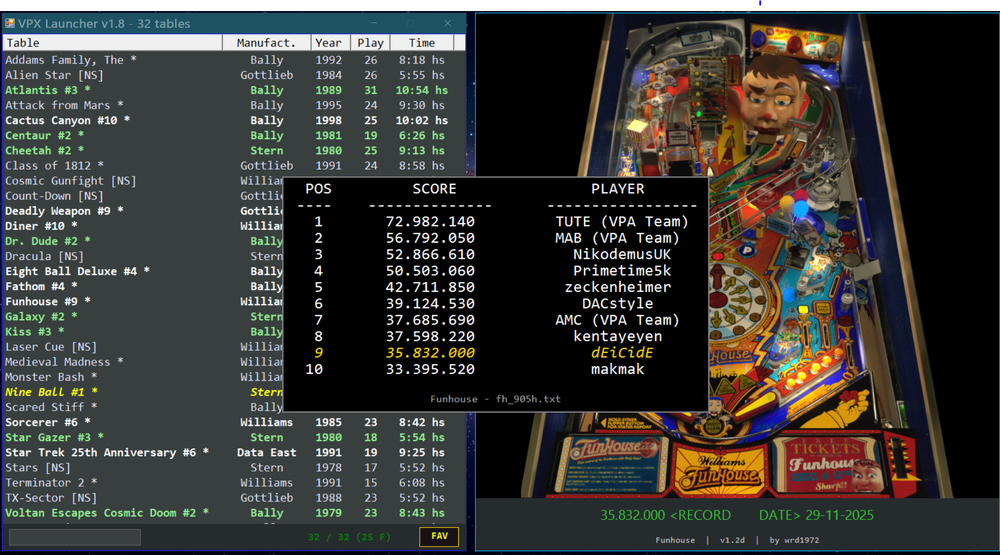1000x555 pixels.
Task: Select Star Trek 25th Anniversary #6 row
Action: pyautogui.click(x=234, y=453)
